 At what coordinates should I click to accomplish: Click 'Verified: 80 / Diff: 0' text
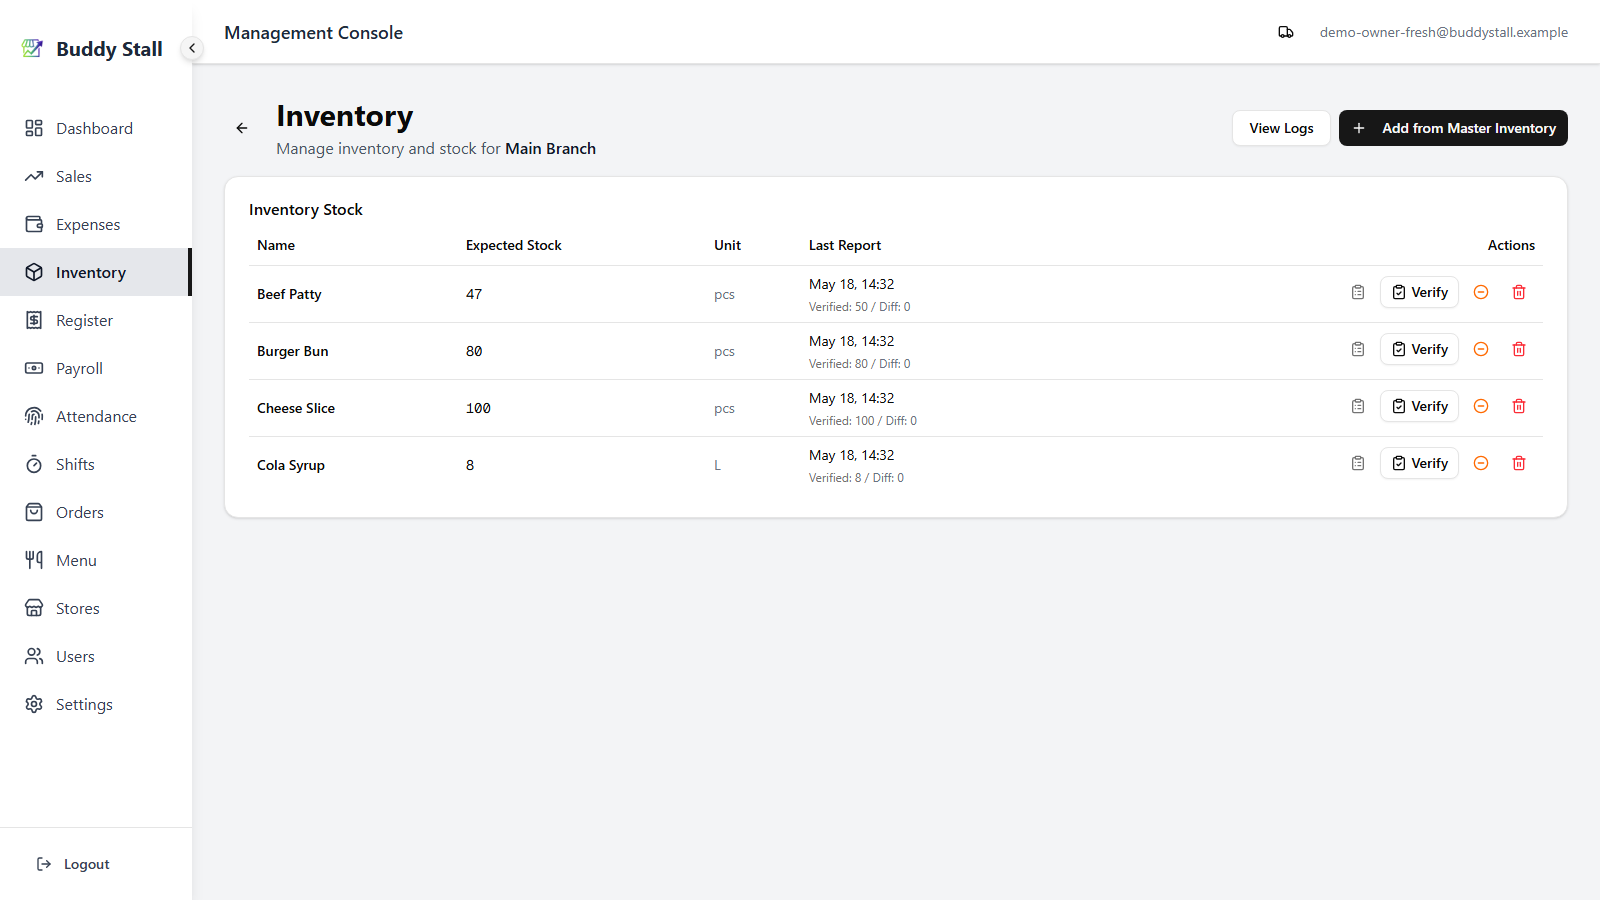coord(860,364)
